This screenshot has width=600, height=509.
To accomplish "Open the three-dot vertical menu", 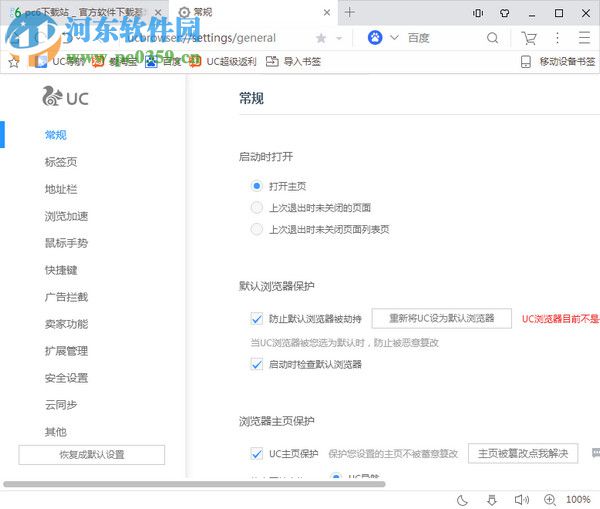I will pyautogui.click(x=557, y=38).
